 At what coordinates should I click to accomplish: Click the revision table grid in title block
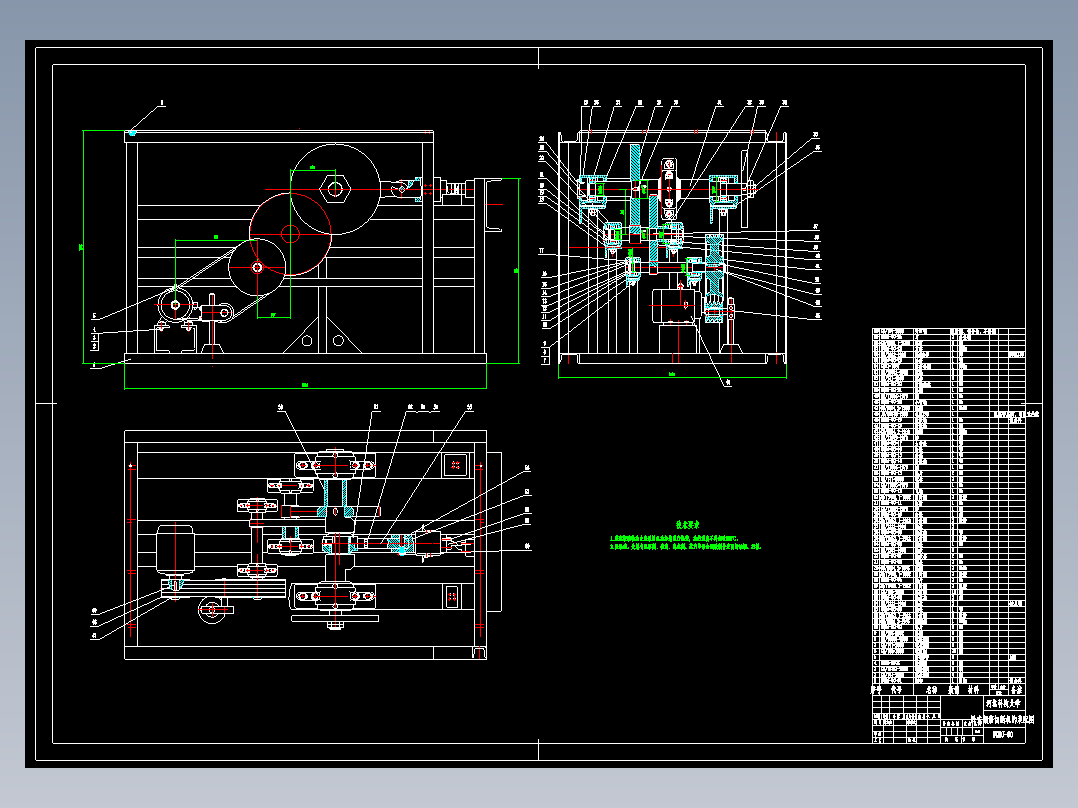coord(906,719)
